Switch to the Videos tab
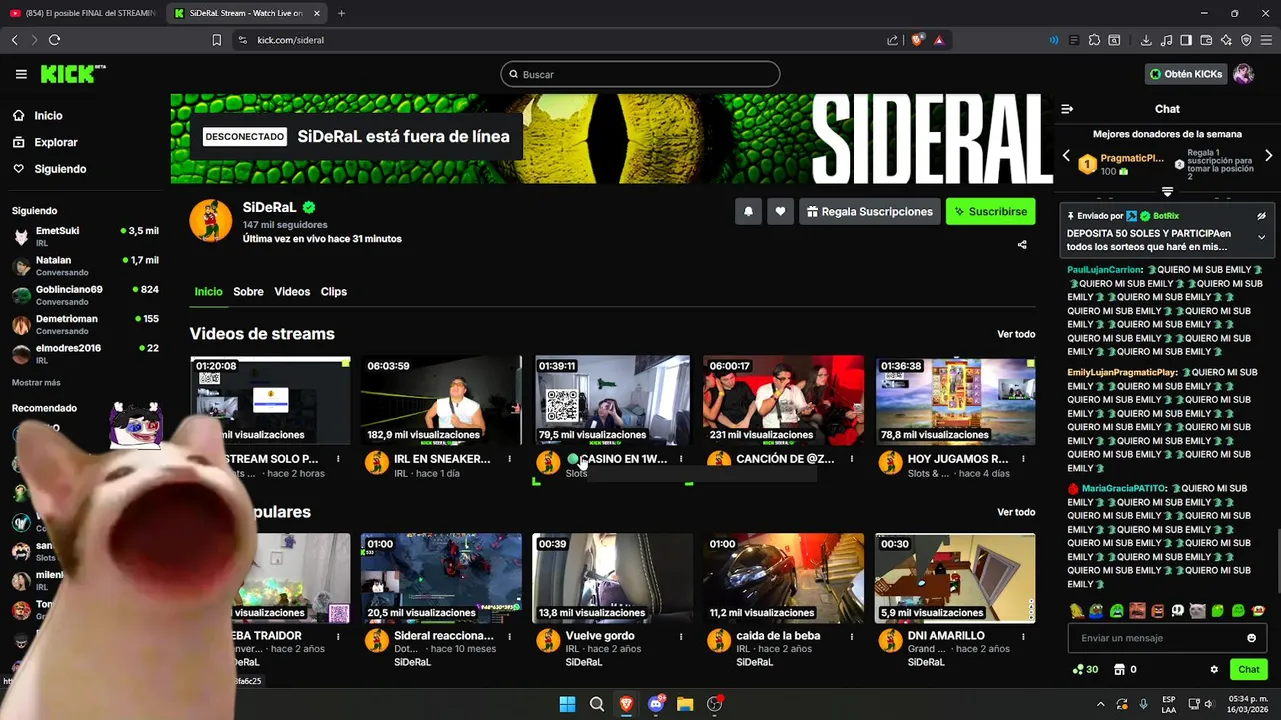The height and width of the screenshot is (720, 1281). tap(292, 292)
